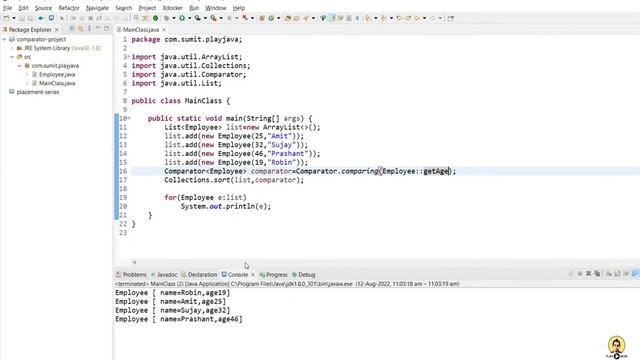The width and height of the screenshot is (640, 360).
Task: Open the Window menu
Action: pos(216,8)
